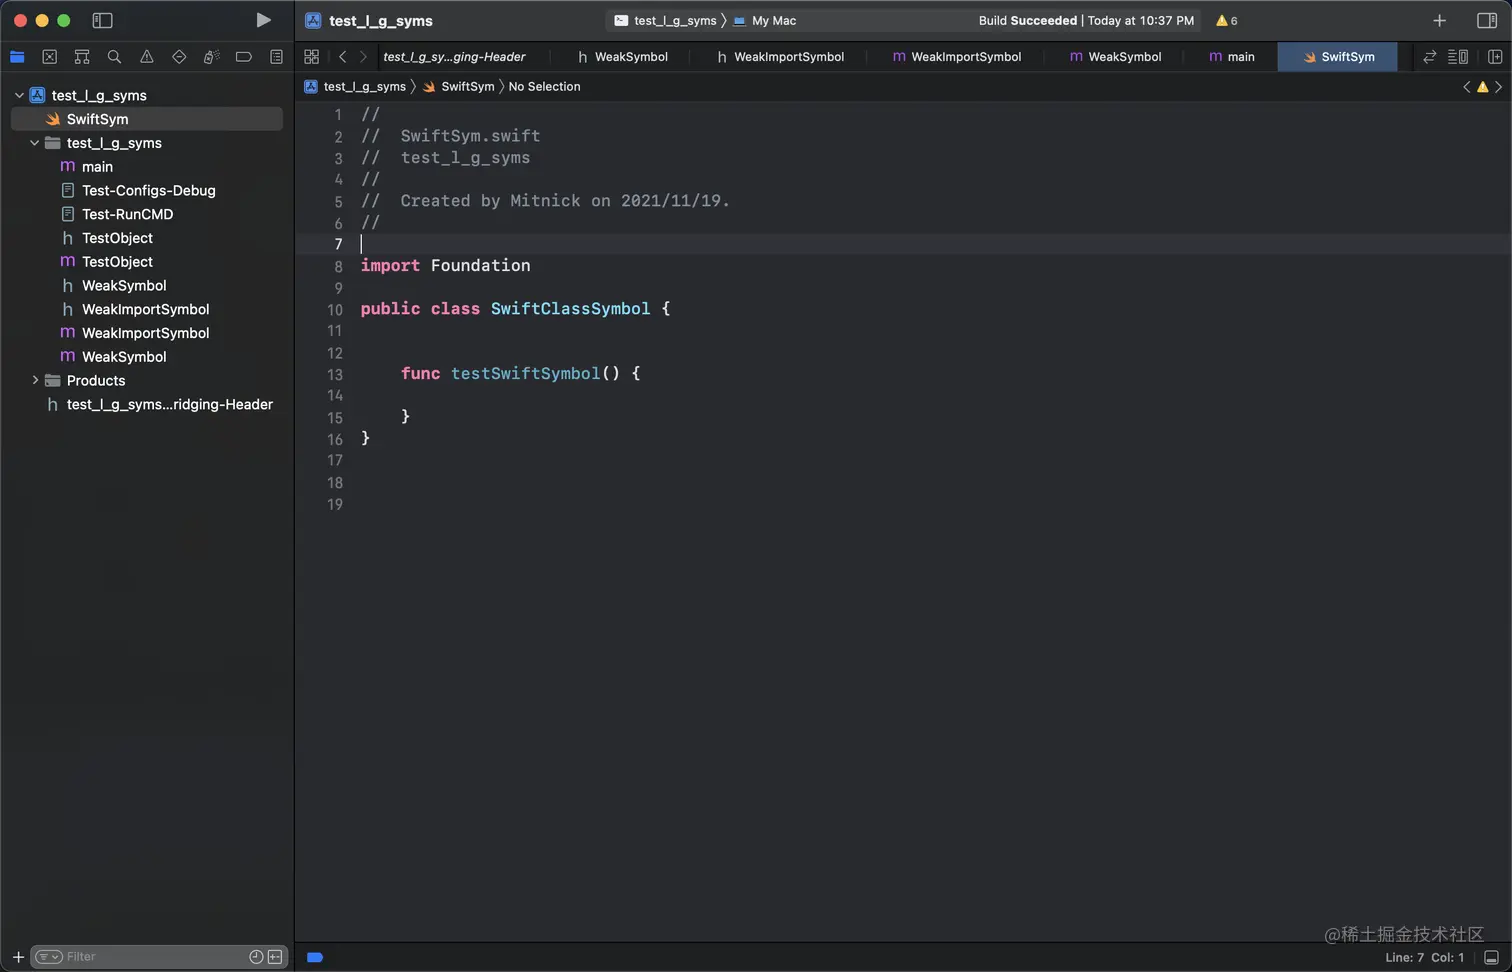This screenshot has width=1512, height=972.
Task: Collapse the test_l_g_syms project root
Action: click(x=19, y=95)
